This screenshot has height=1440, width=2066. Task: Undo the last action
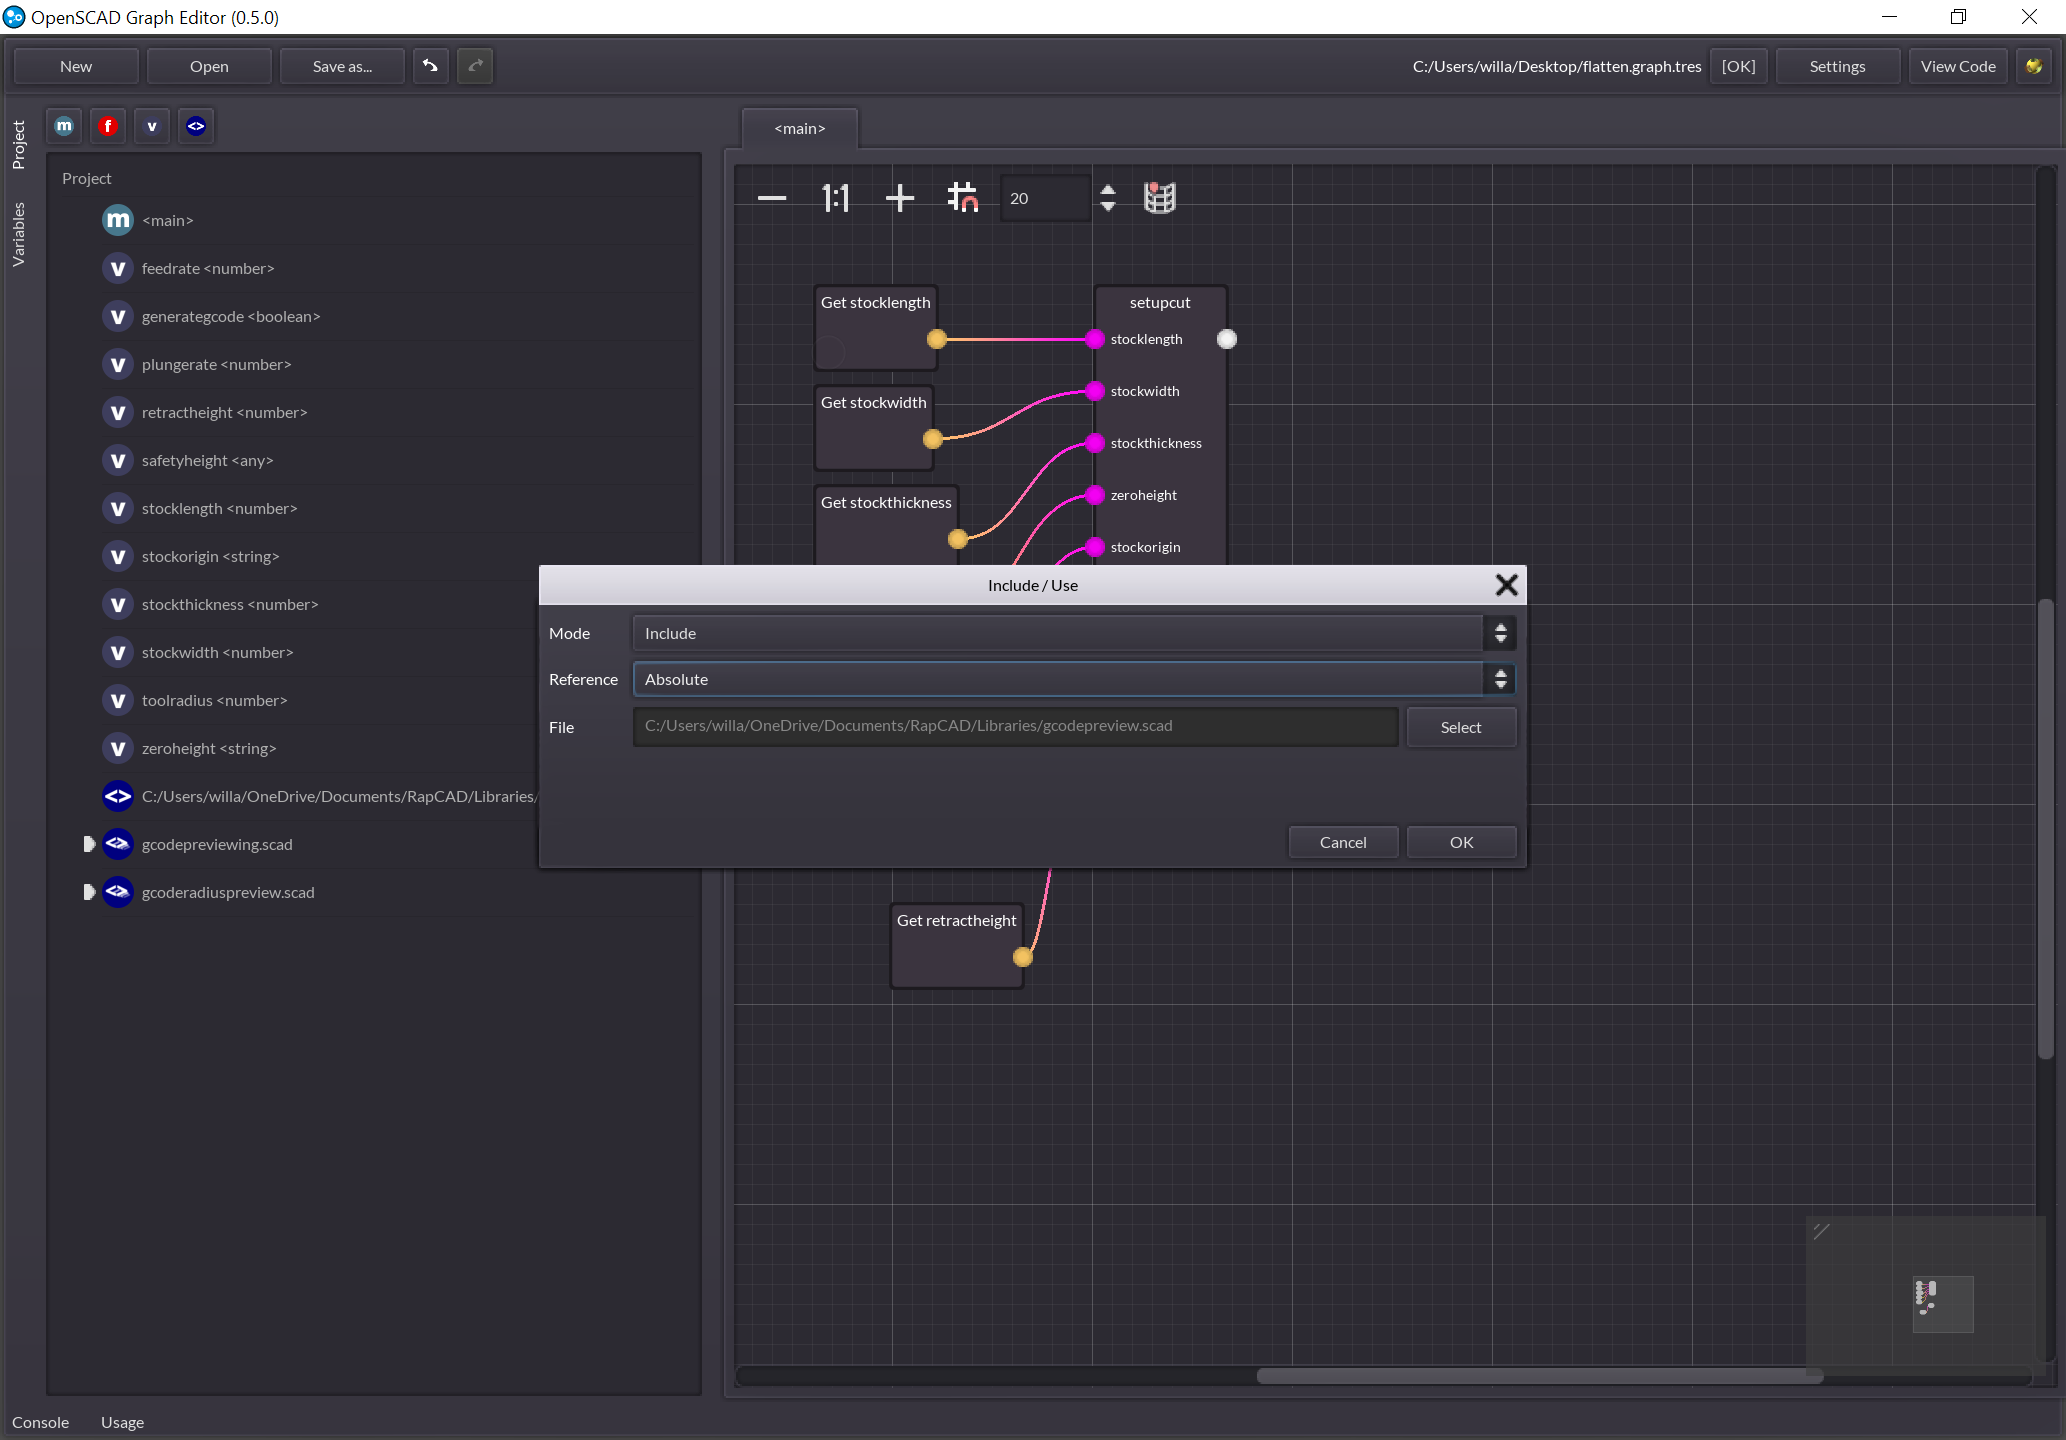point(430,66)
